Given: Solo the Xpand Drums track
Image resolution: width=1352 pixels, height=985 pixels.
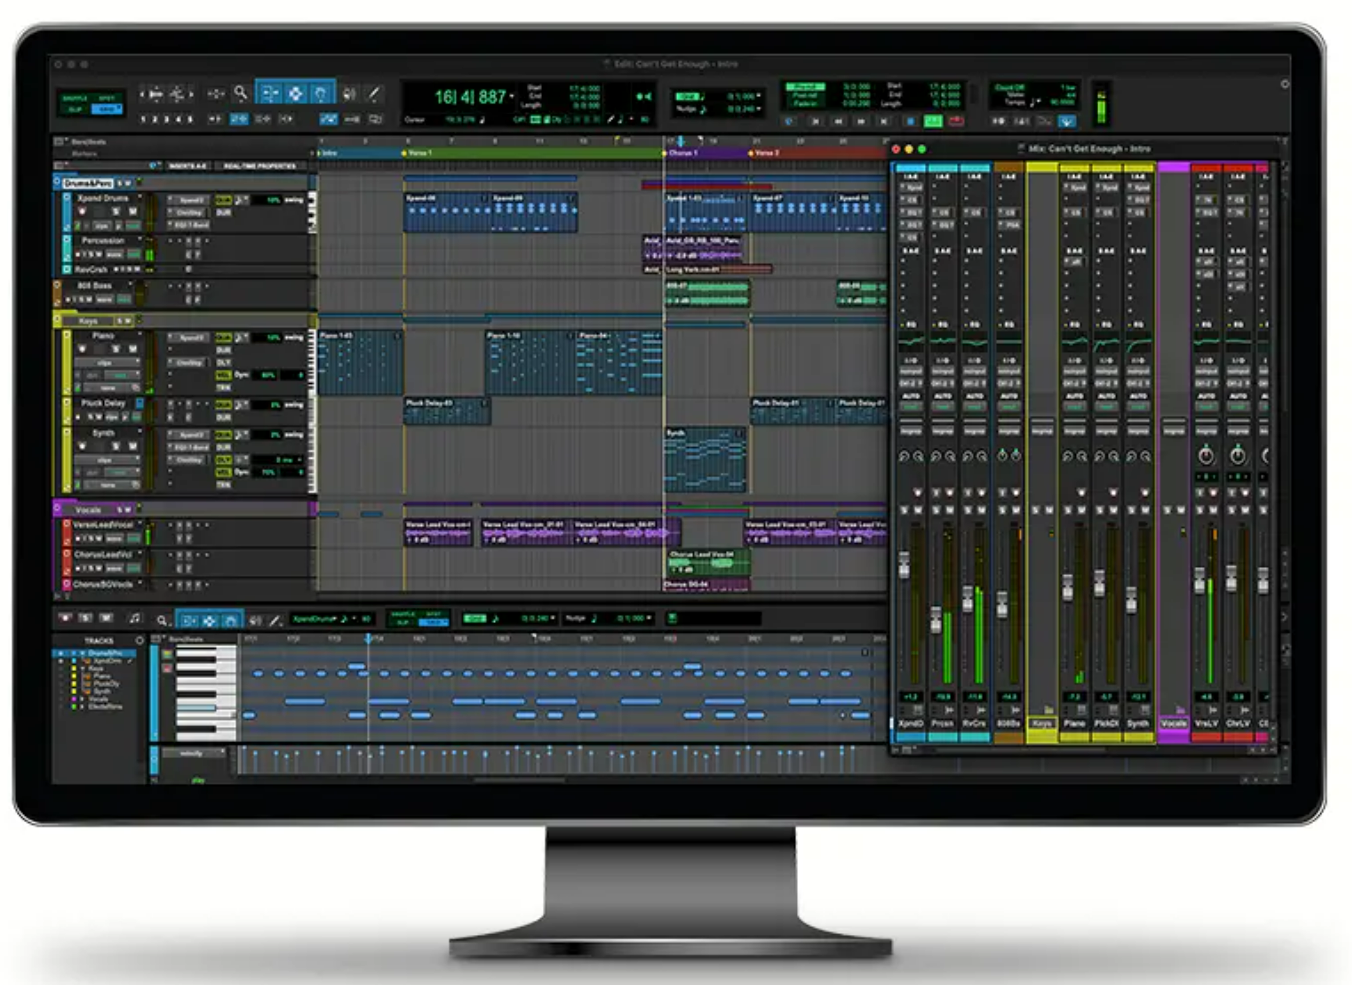Looking at the screenshot, I should coord(116,211).
